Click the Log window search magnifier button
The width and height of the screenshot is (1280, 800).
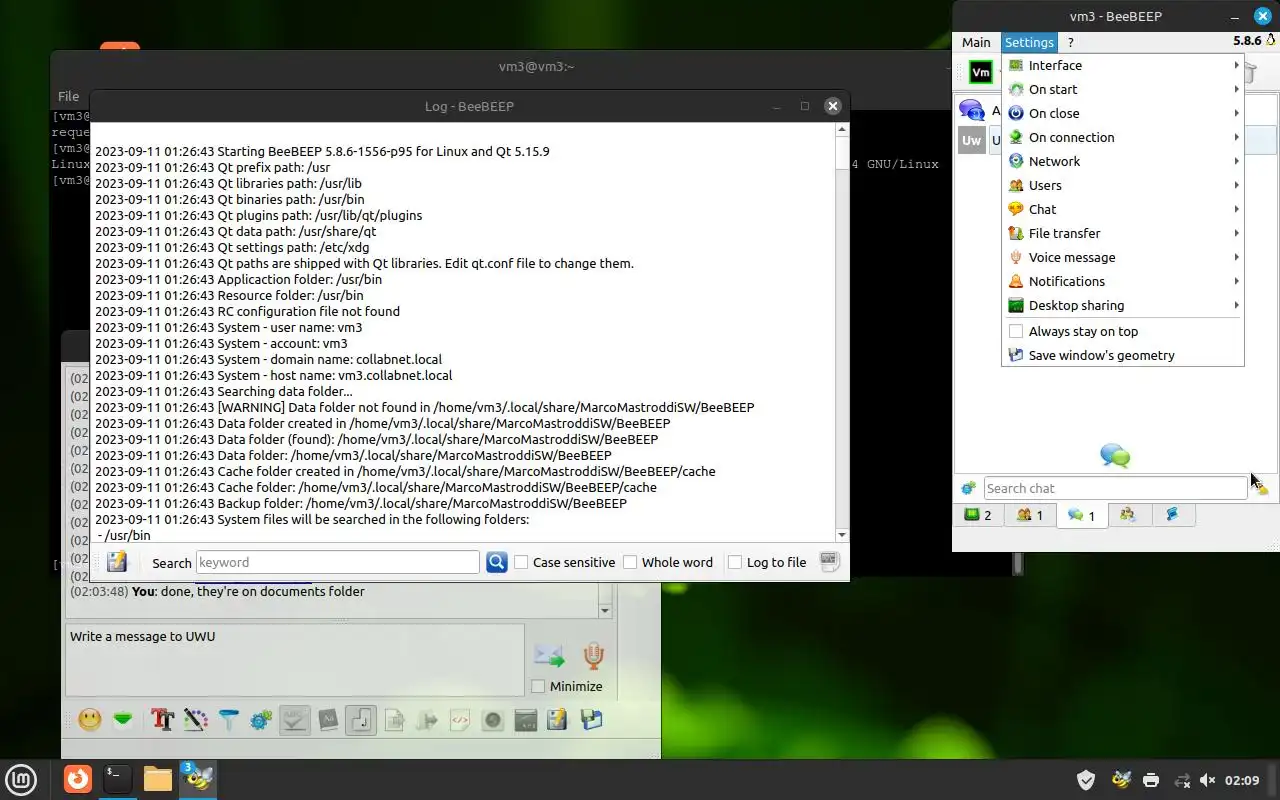pyautogui.click(x=497, y=562)
